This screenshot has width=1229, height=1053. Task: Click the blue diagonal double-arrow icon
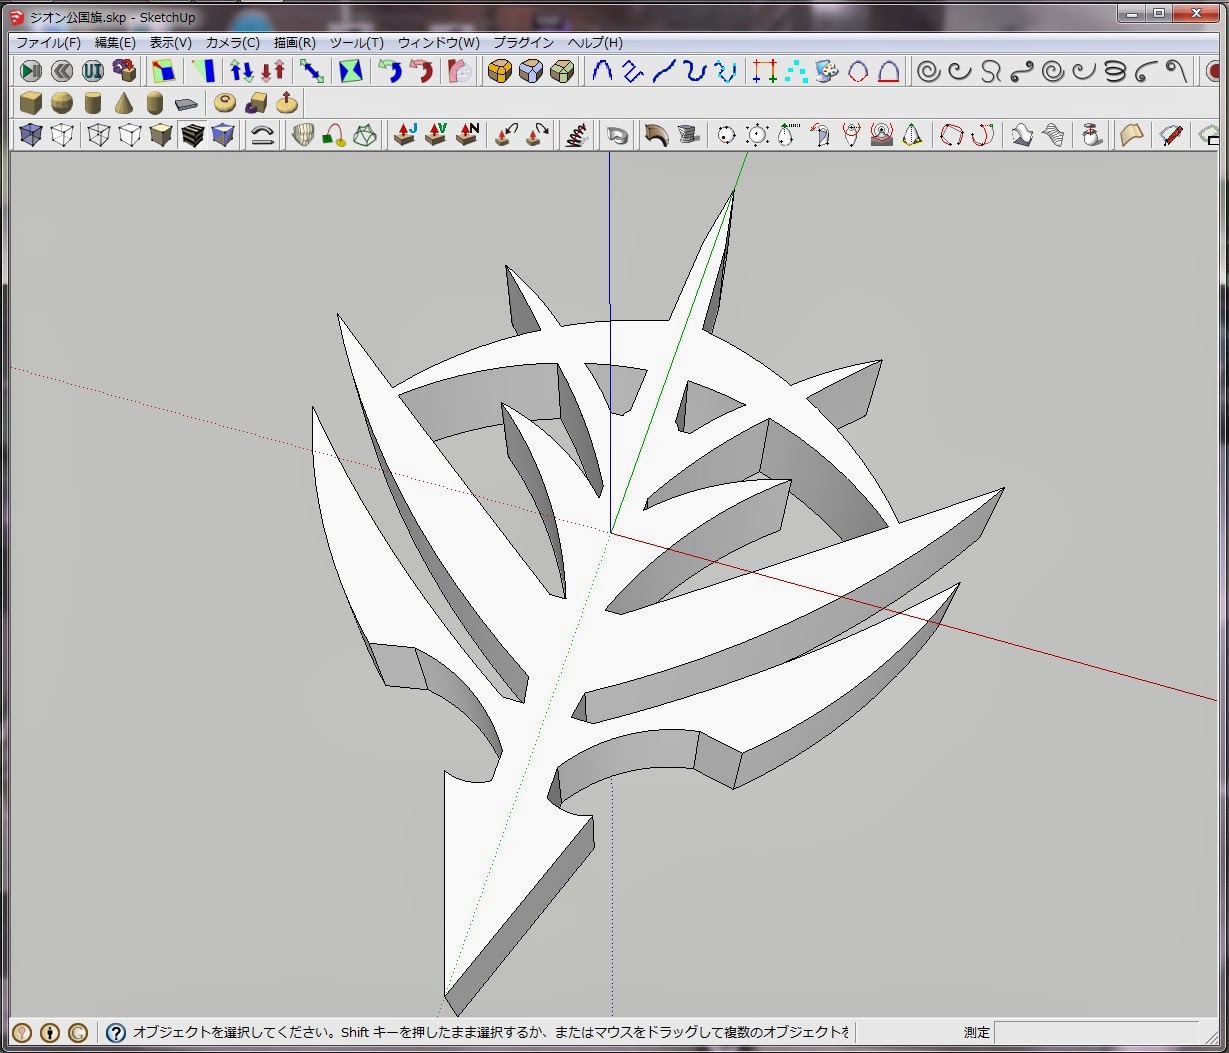(313, 71)
